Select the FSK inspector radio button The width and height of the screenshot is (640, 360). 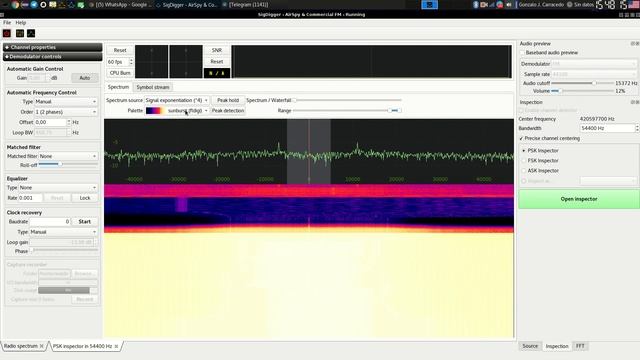point(524,161)
